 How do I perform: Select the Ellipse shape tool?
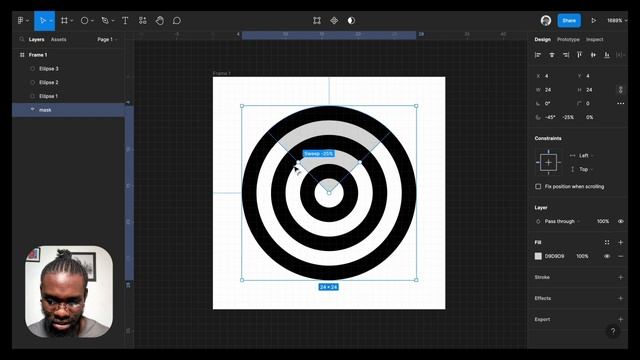pyautogui.click(x=84, y=20)
